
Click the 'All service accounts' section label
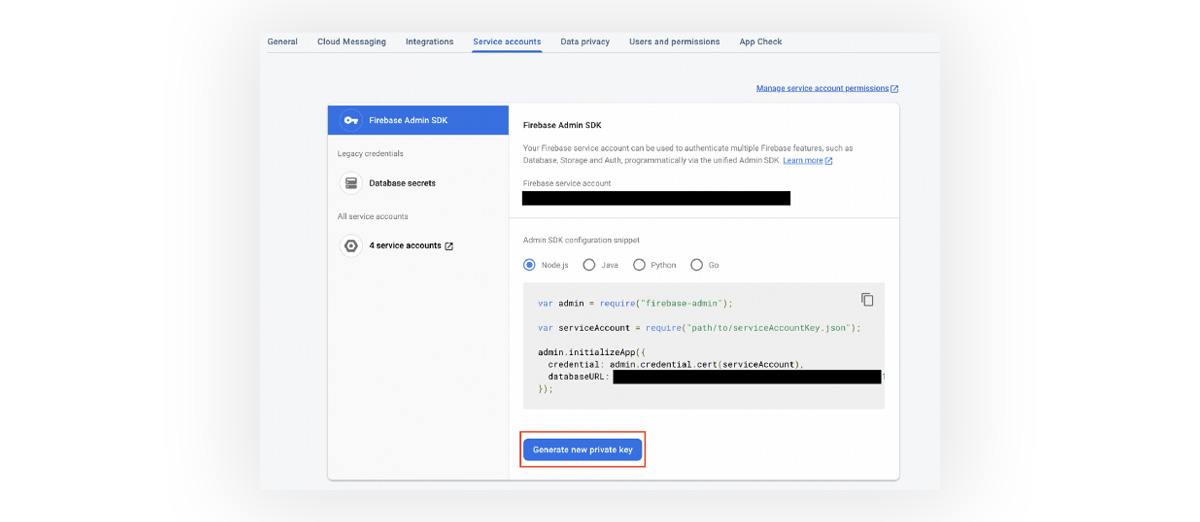(x=373, y=217)
